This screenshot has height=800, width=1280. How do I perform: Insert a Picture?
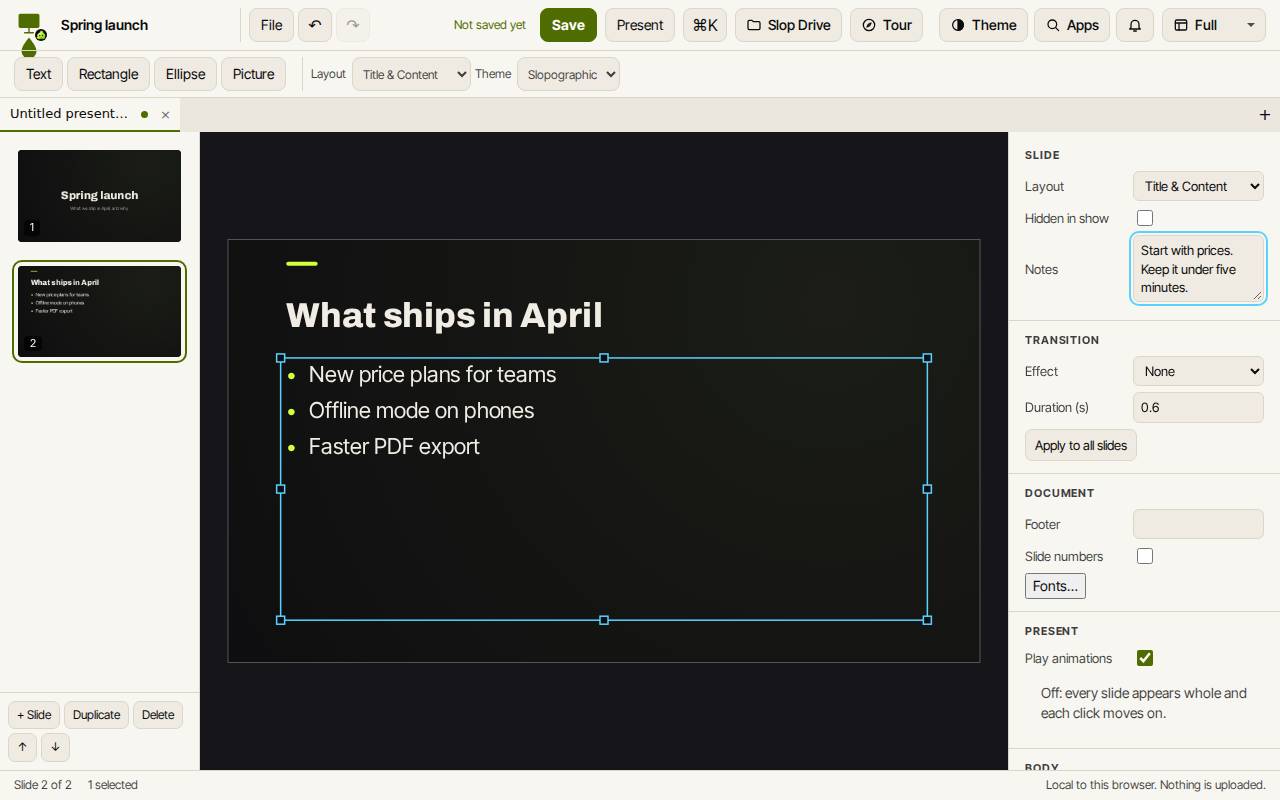point(253,74)
